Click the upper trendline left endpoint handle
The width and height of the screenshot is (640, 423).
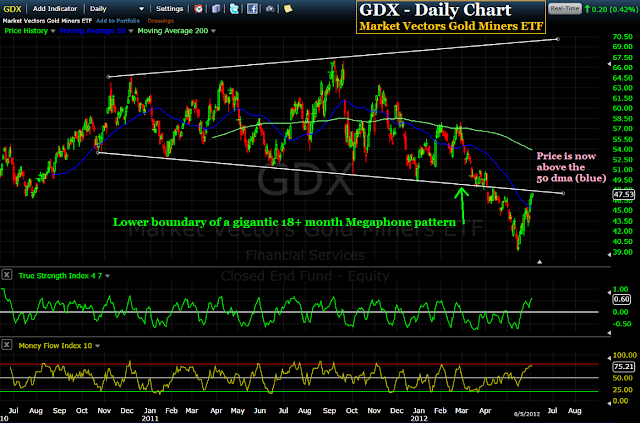click(x=108, y=77)
